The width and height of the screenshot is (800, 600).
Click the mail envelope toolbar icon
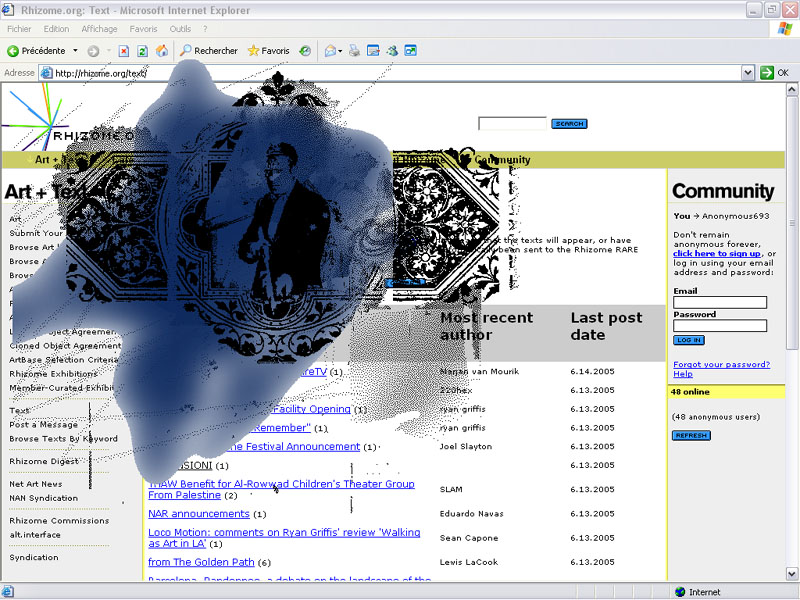point(331,51)
